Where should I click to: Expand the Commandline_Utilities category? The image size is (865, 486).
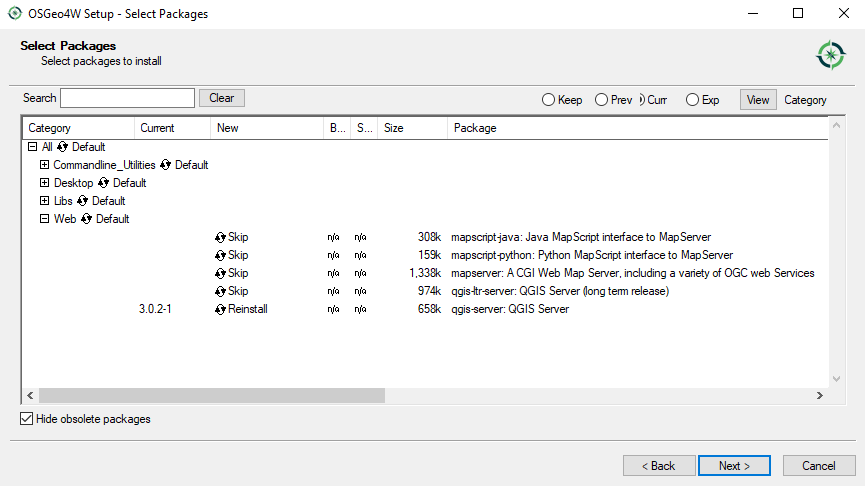(x=44, y=165)
